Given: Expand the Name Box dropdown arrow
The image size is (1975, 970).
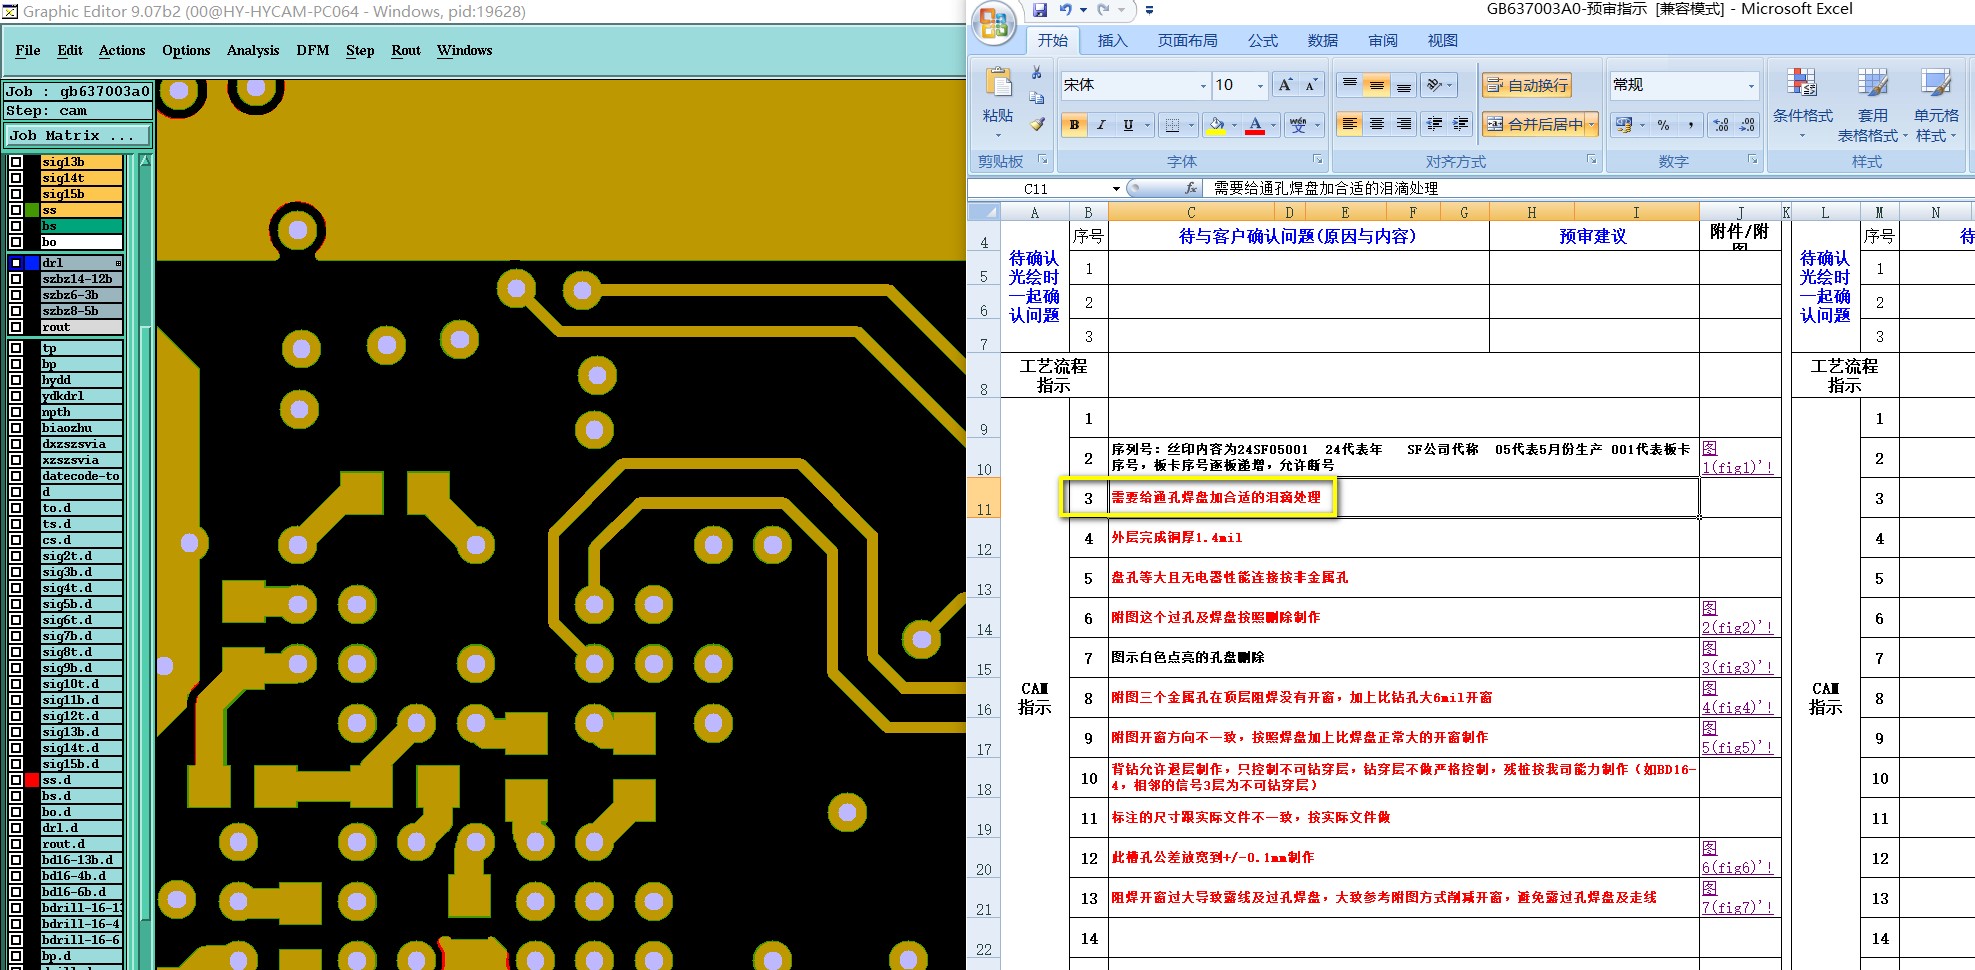Looking at the screenshot, I should tap(1116, 188).
